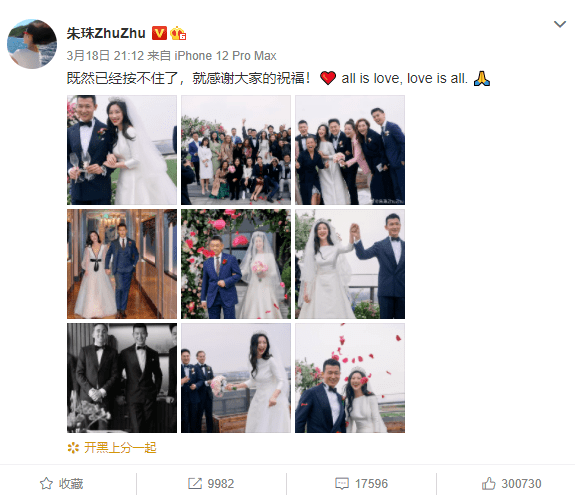Open comments via the 17596 speech bubble
575x500 pixels.
click(x=342, y=483)
